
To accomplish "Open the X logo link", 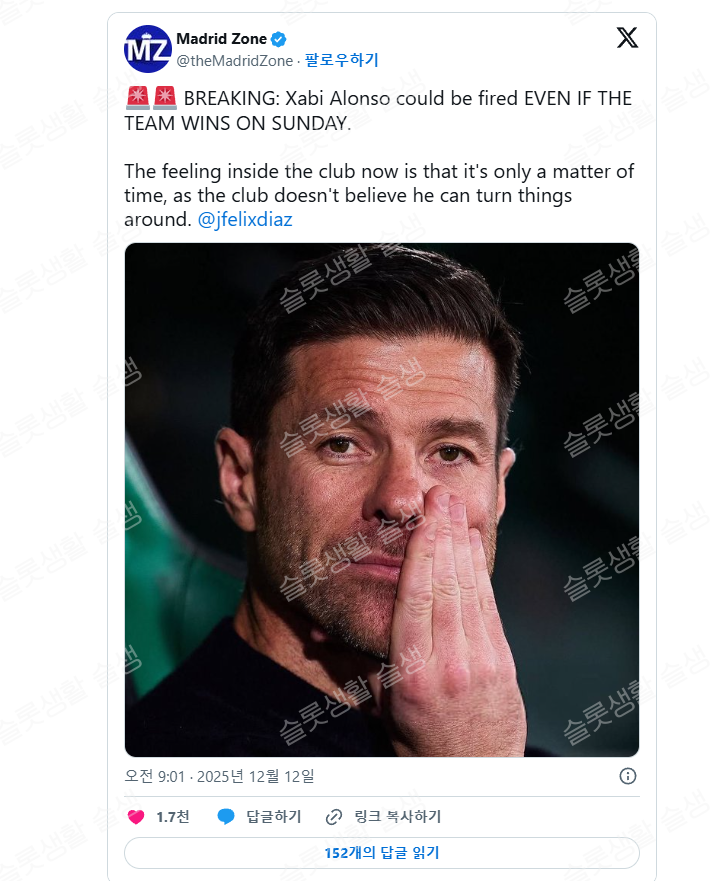I will [627, 39].
